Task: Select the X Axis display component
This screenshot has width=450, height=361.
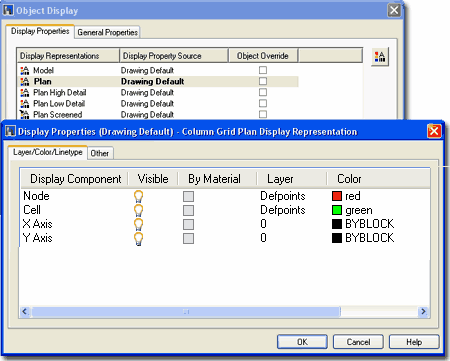Action: tap(37, 224)
